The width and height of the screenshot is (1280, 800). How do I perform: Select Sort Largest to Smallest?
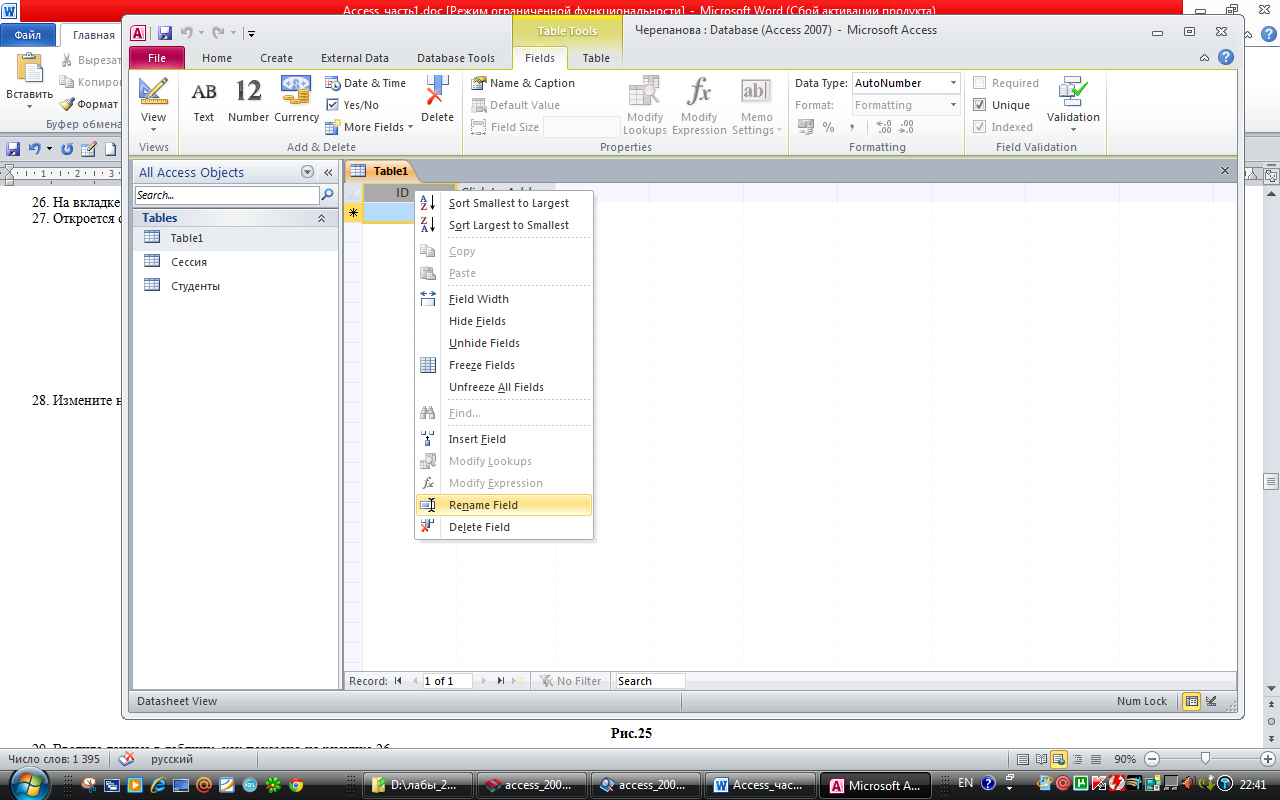(x=504, y=225)
